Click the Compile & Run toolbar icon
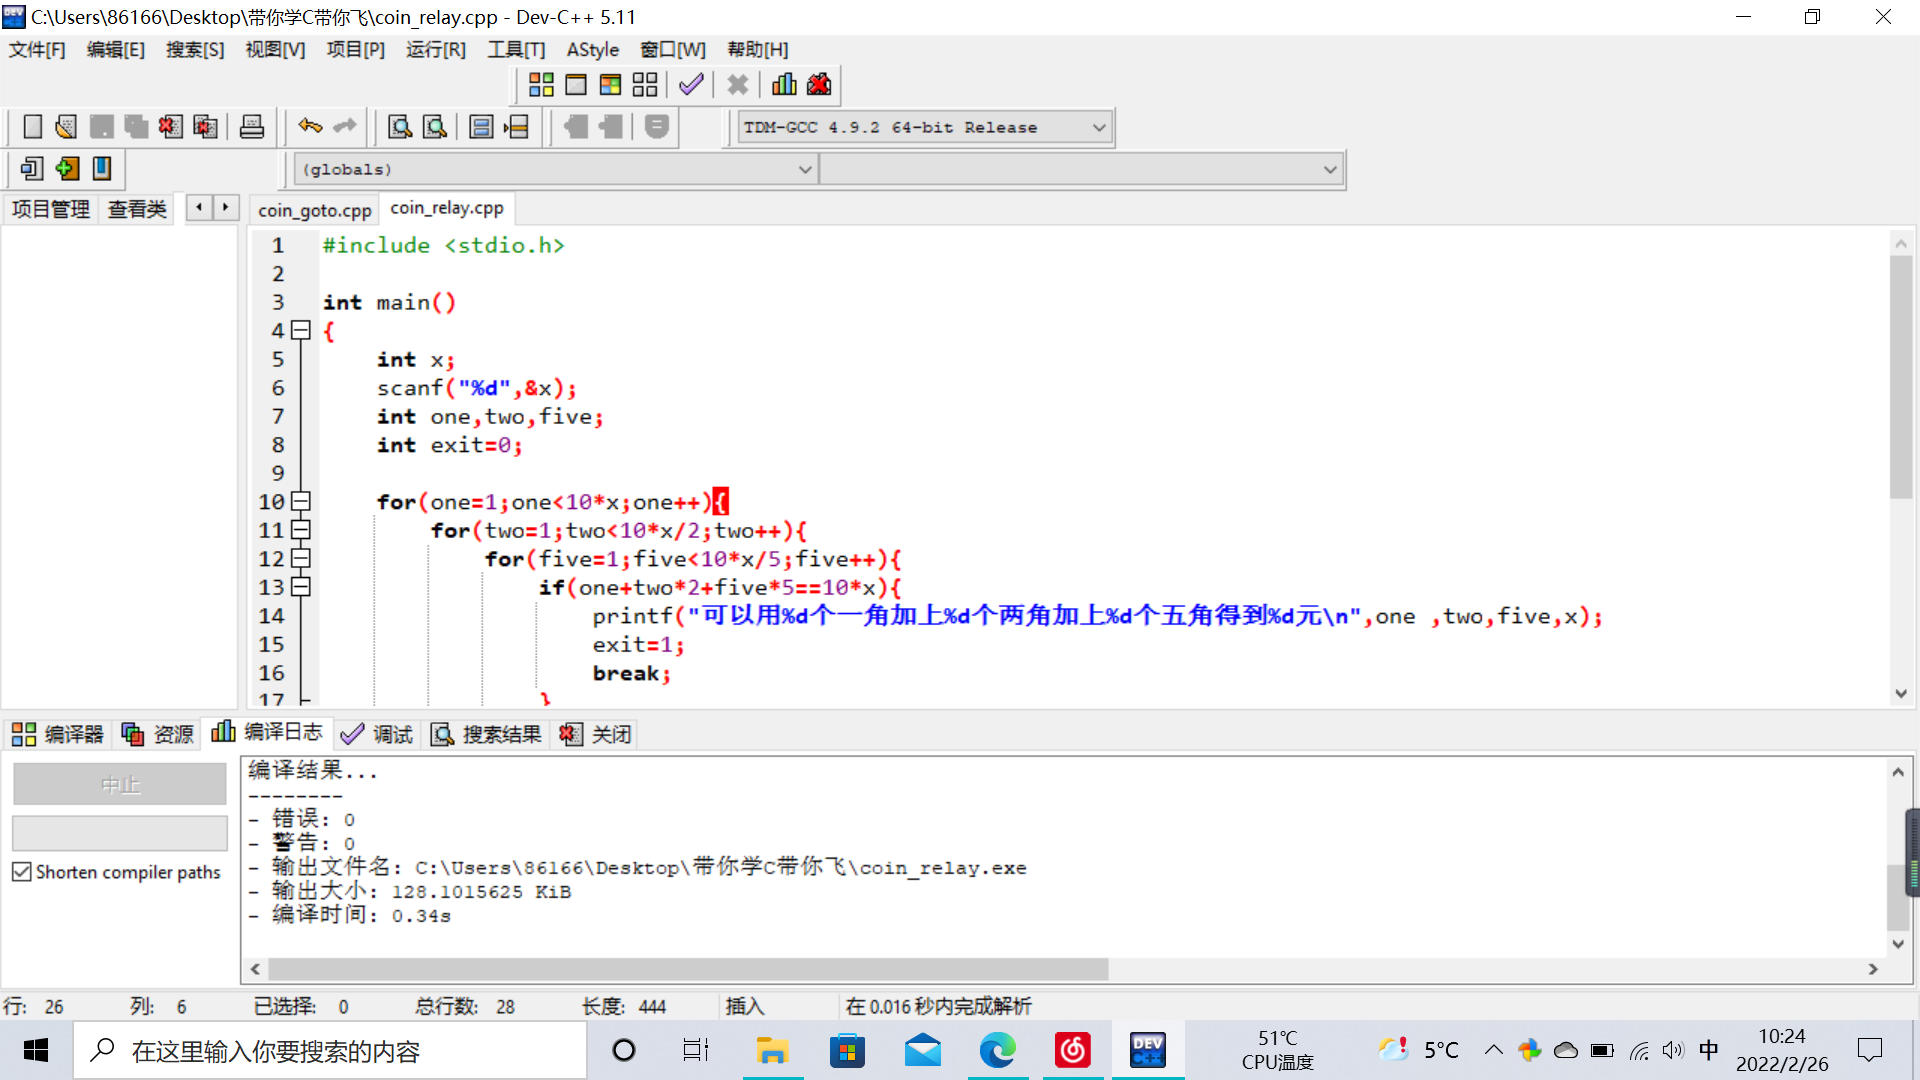1920x1080 pixels. tap(610, 85)
